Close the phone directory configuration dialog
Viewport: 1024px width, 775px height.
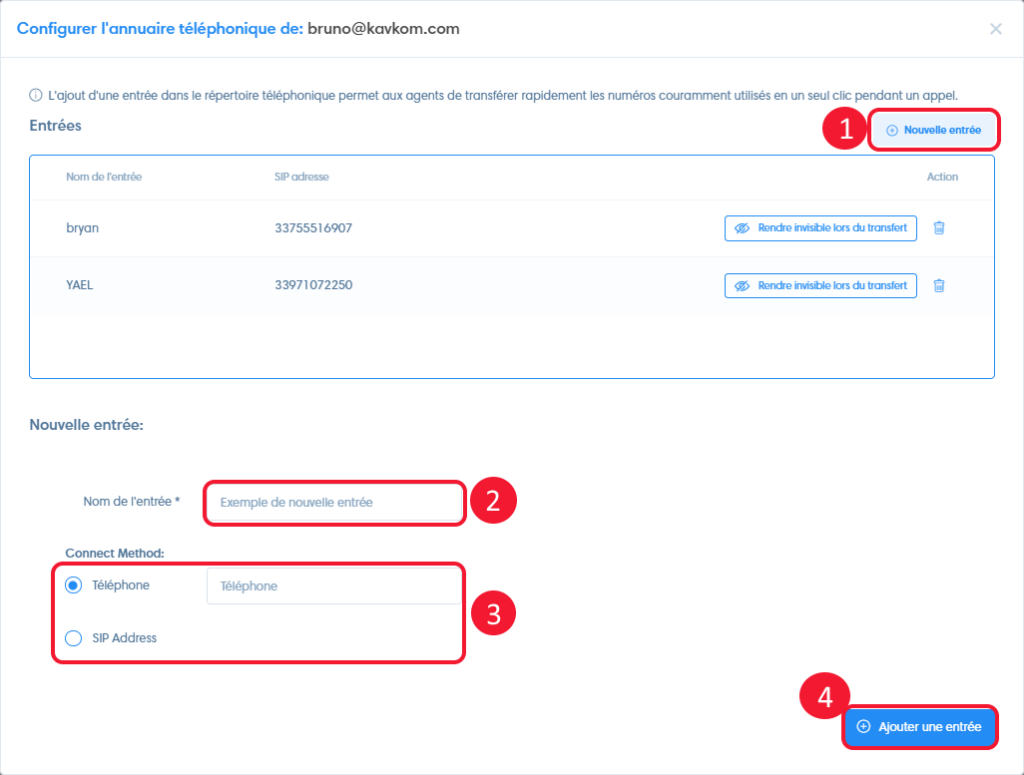[x=996, y=29]
